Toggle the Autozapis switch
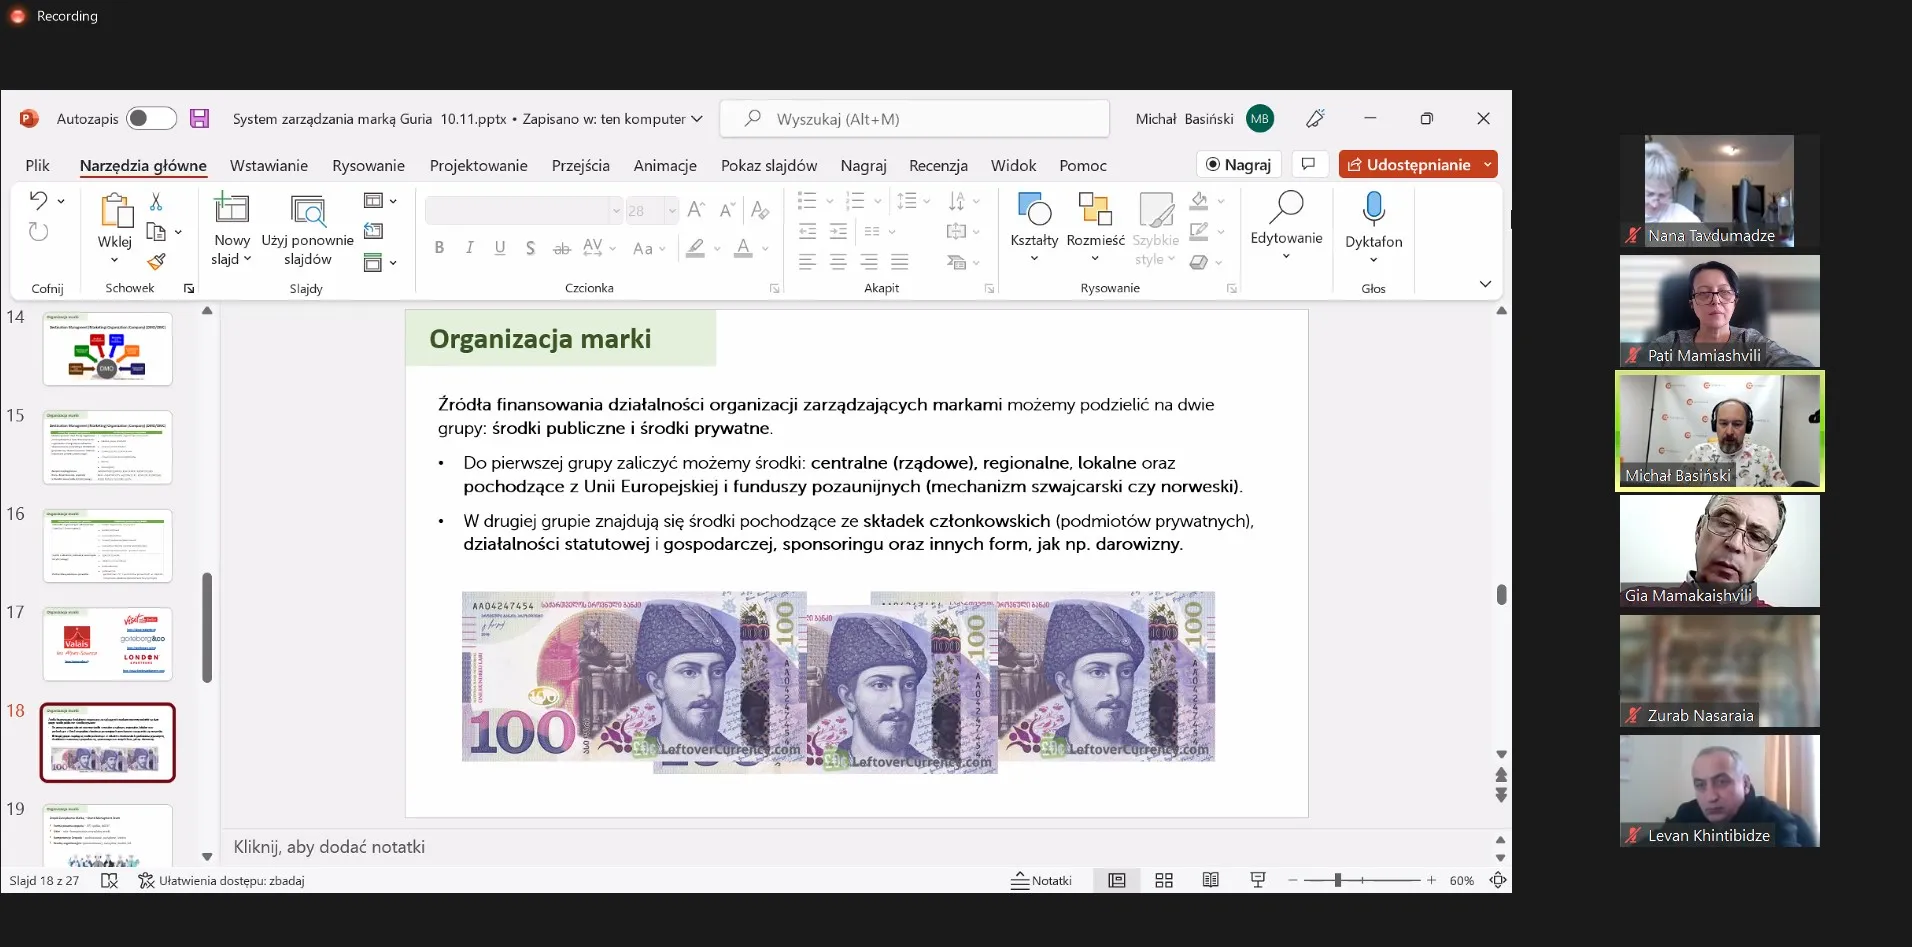 [x=151, y=119]
